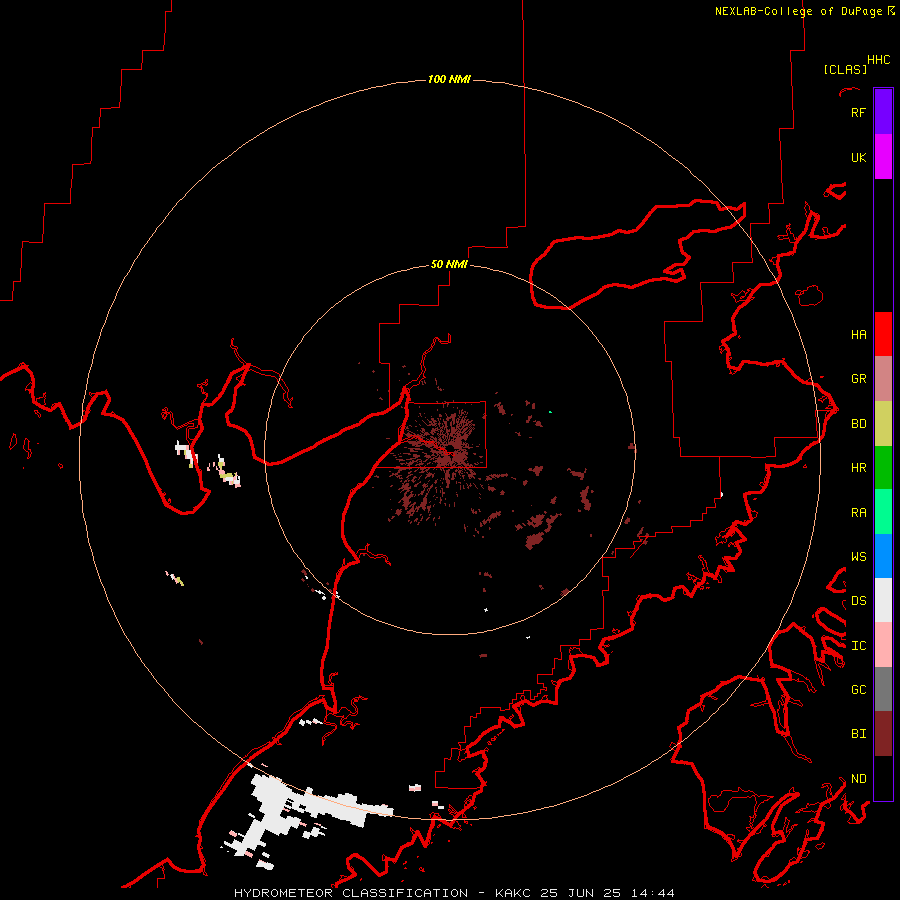Click the brown BI legend swatch
Viewport: 900px width, 900px height.
(x=883, y=734)
